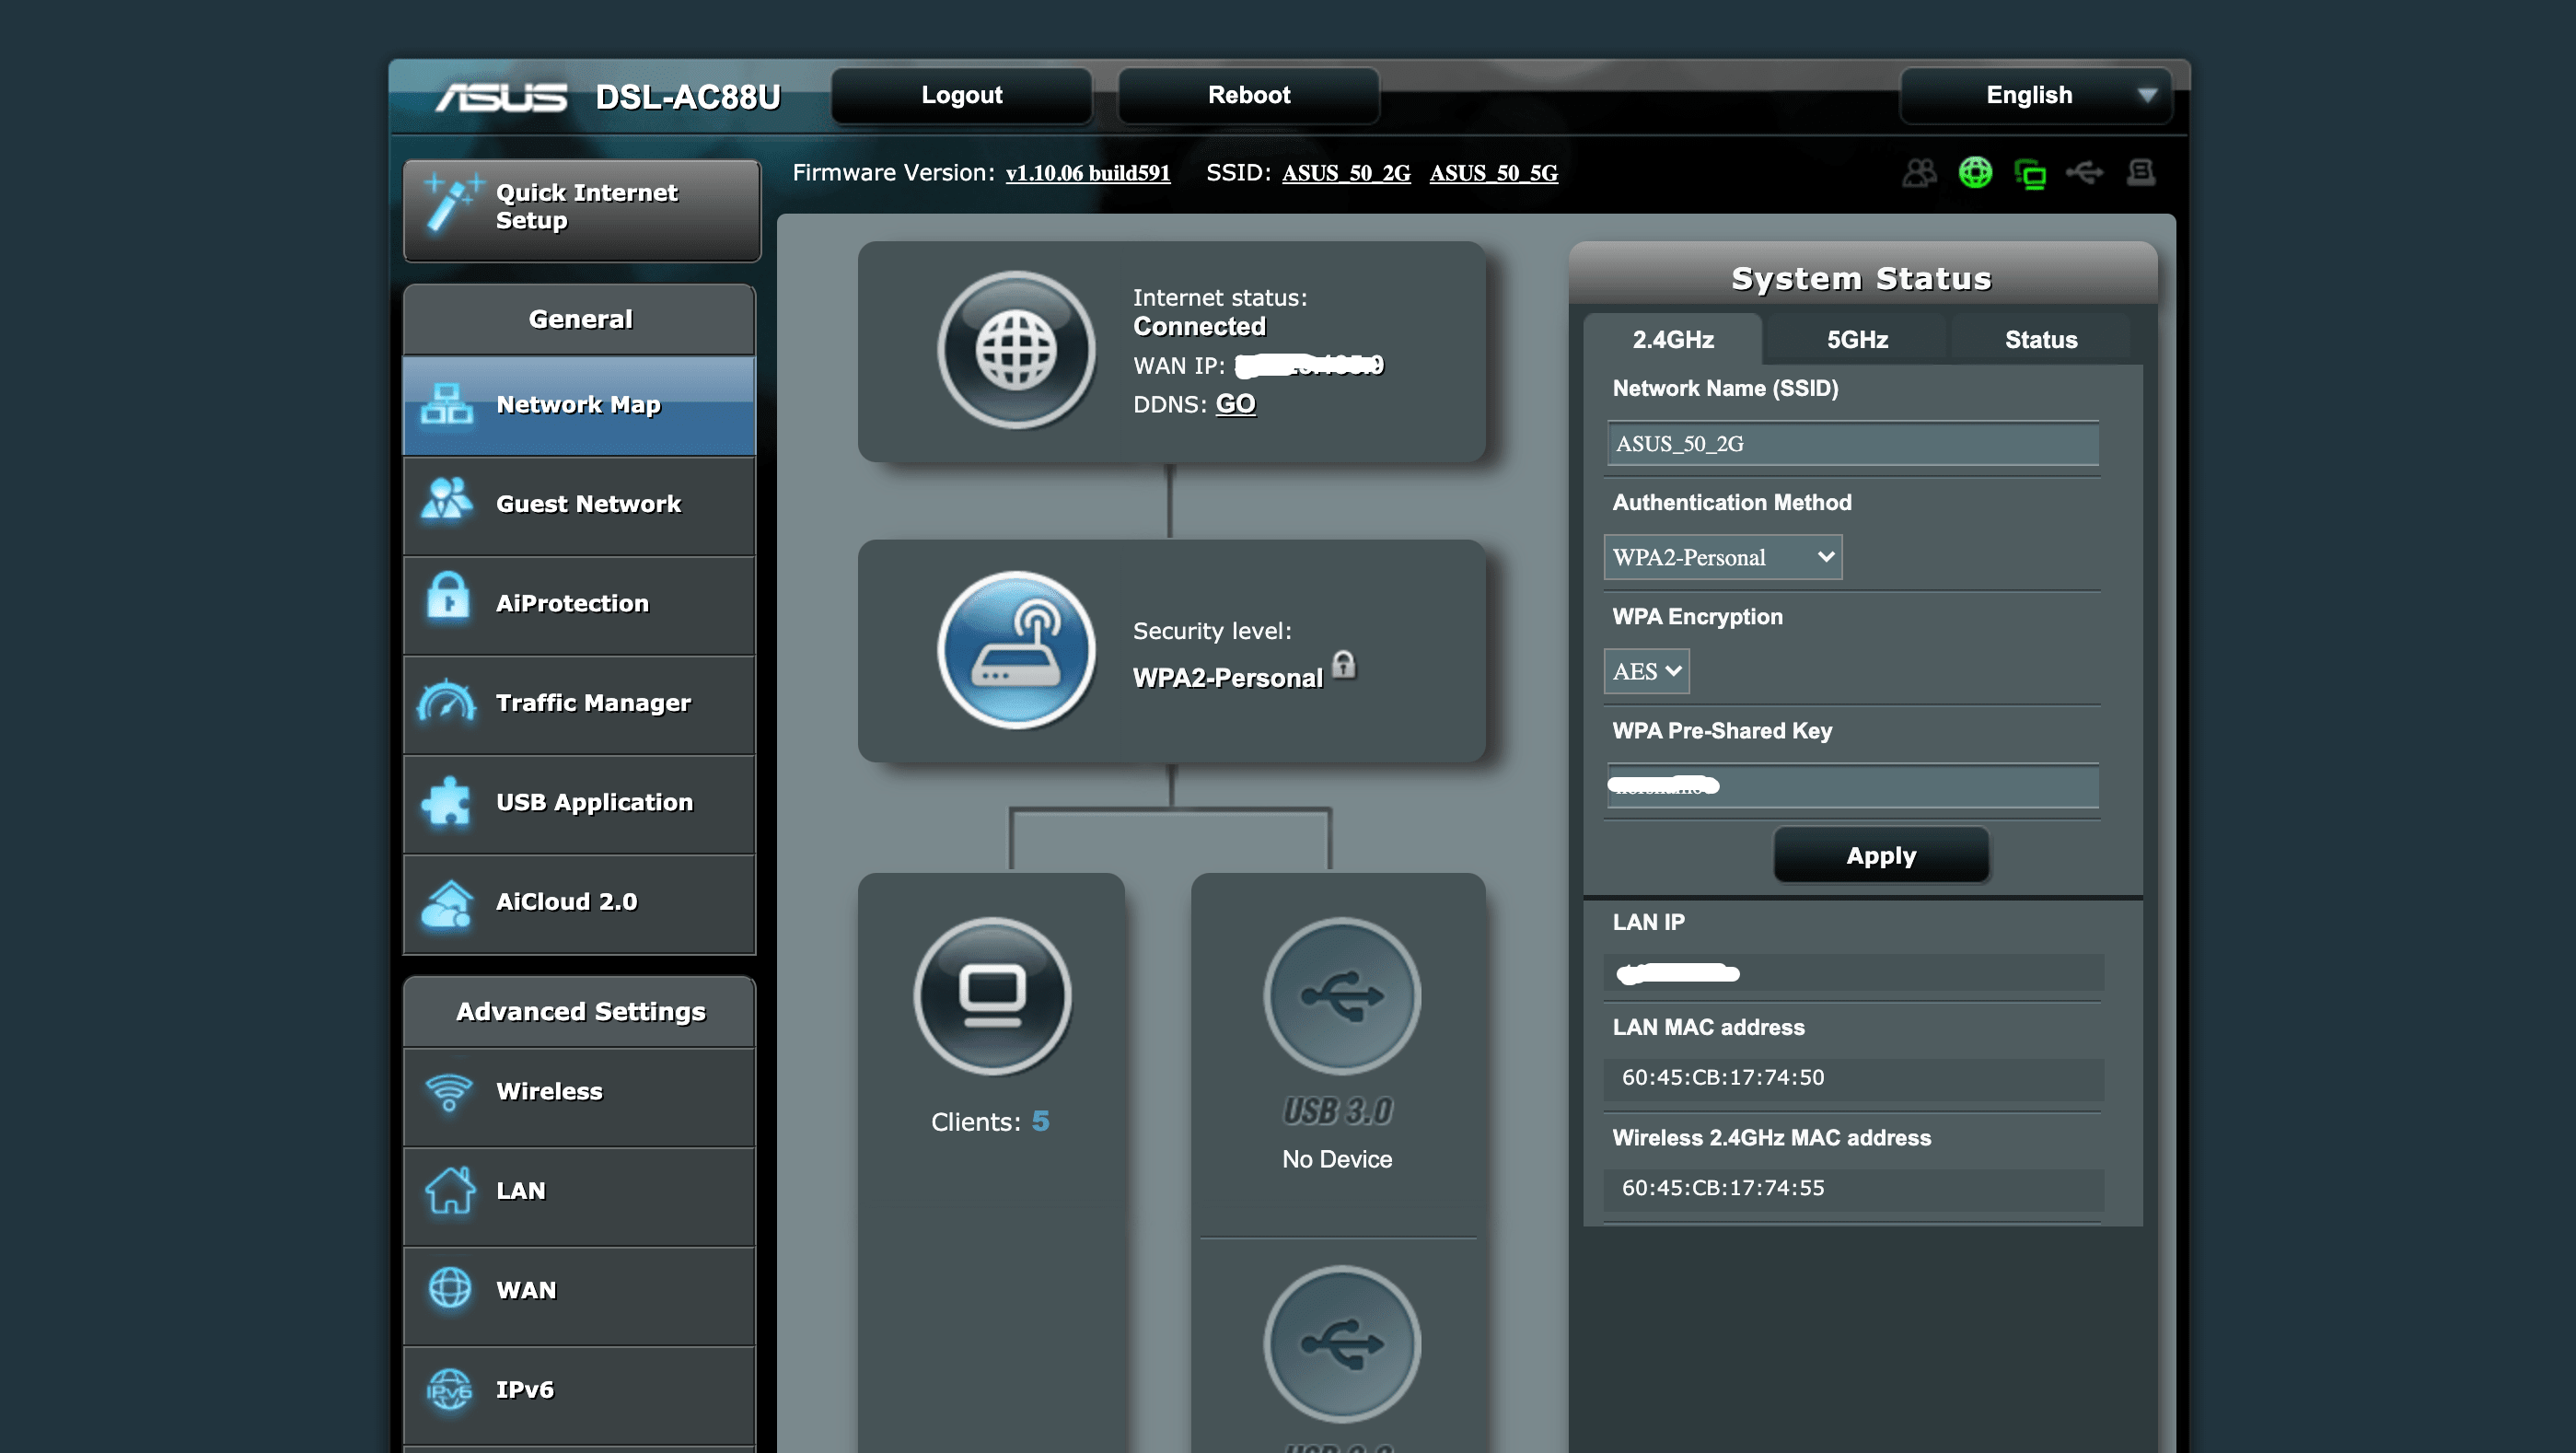The height and width of the screenshot is (1453, 2576).
Task: Select the wireless router icon on map
Action: pos(1016,650)
